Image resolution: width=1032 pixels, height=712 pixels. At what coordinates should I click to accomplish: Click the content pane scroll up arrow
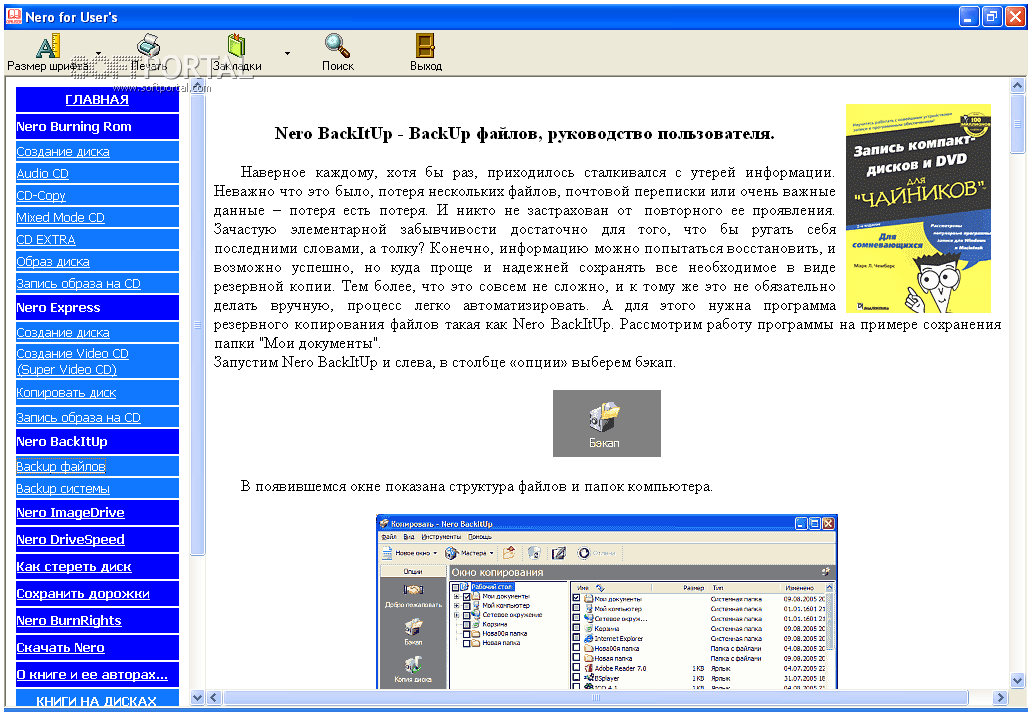coord(1018,85)
